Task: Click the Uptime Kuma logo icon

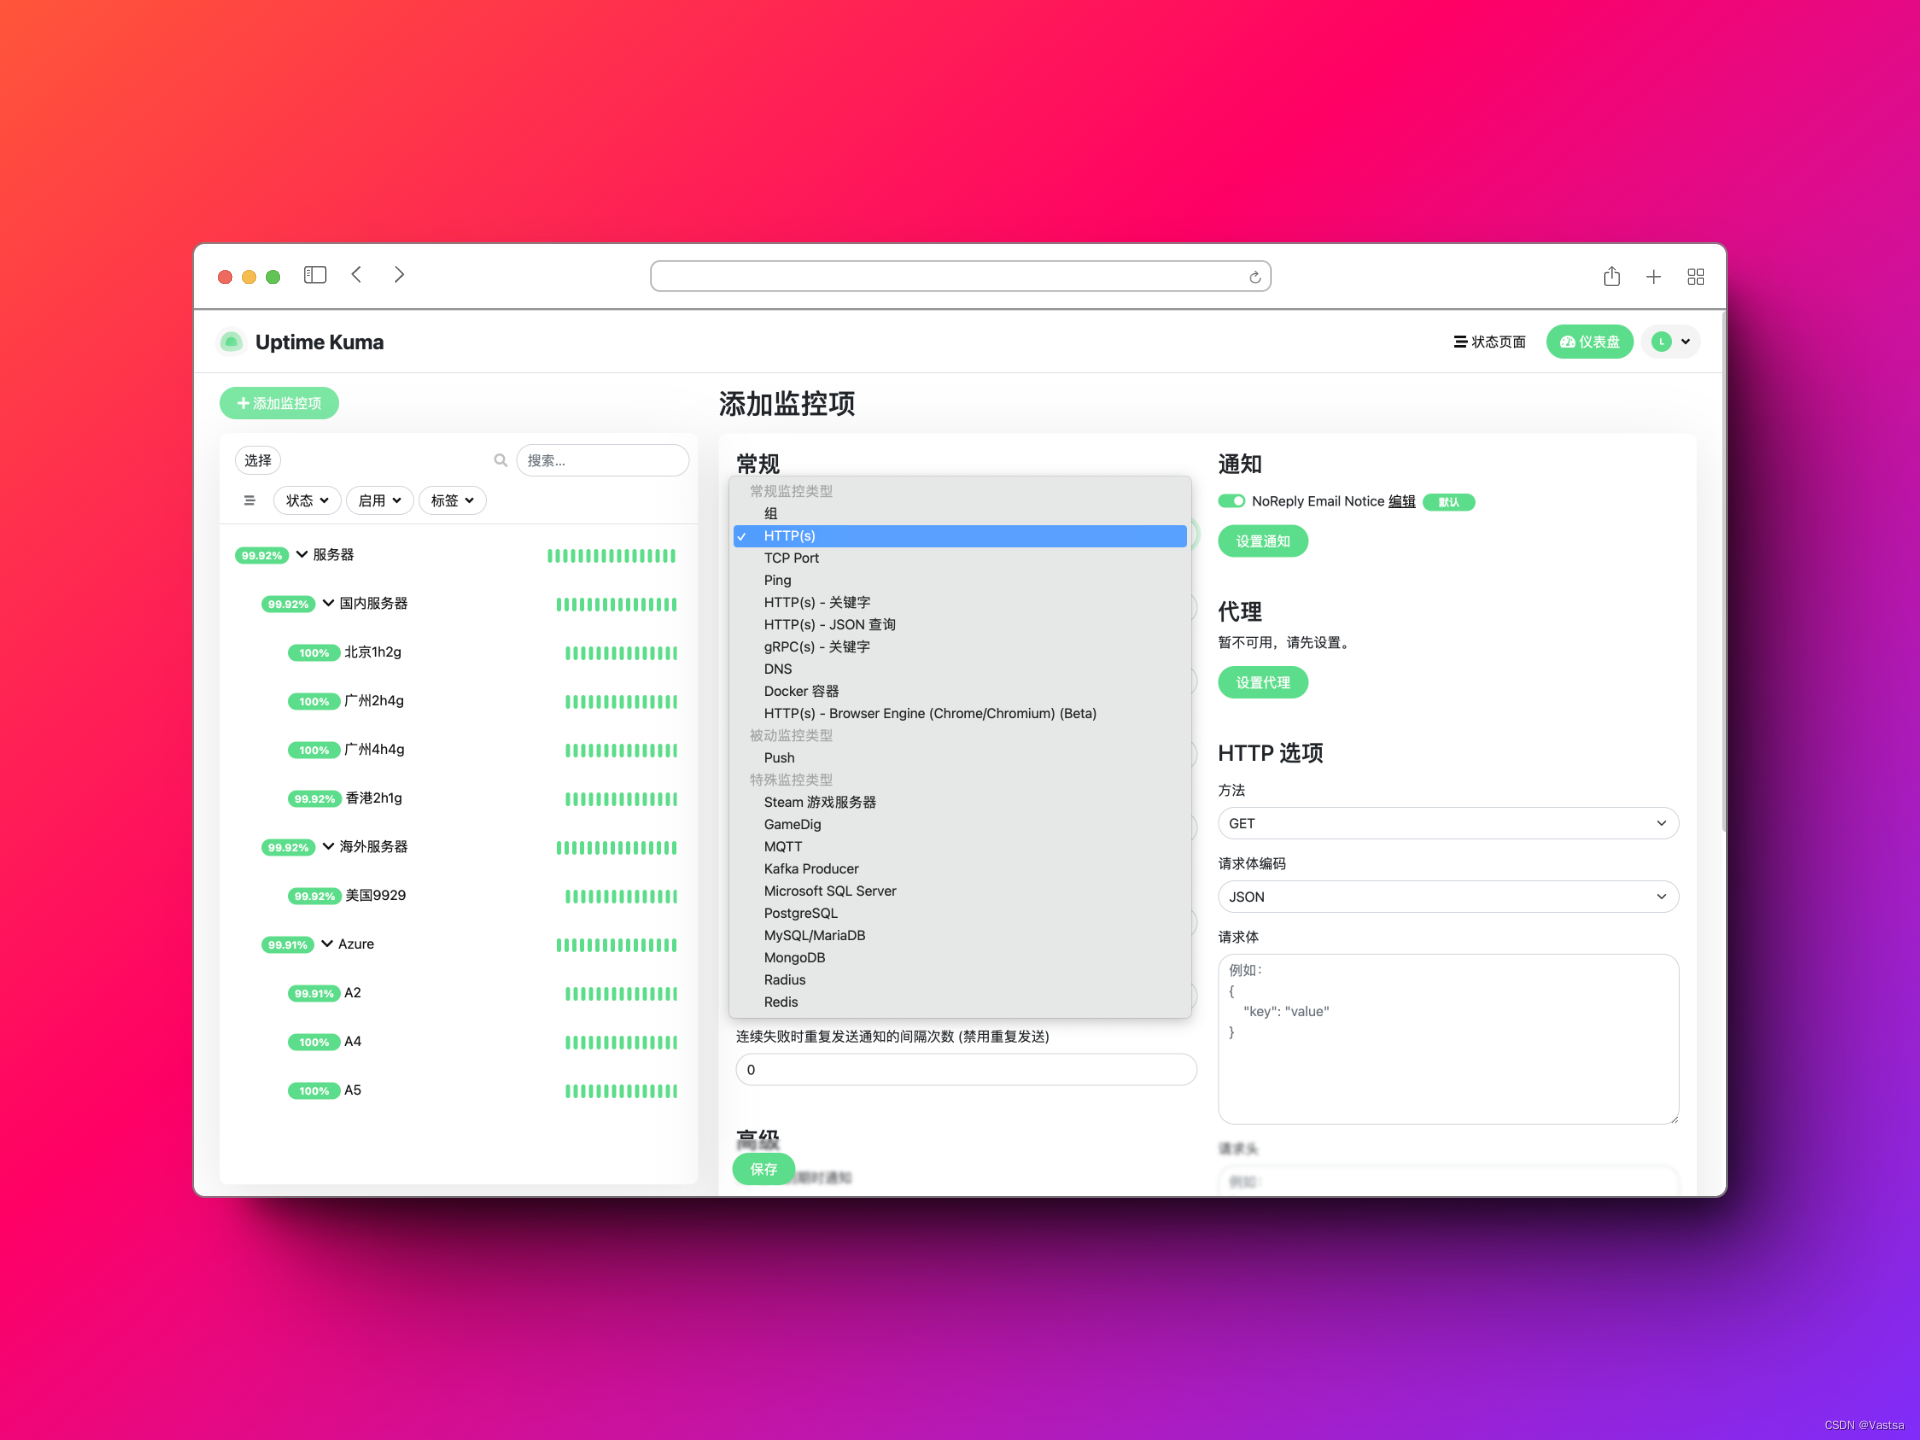Action: pyautogui.click(x=231, y=342)
